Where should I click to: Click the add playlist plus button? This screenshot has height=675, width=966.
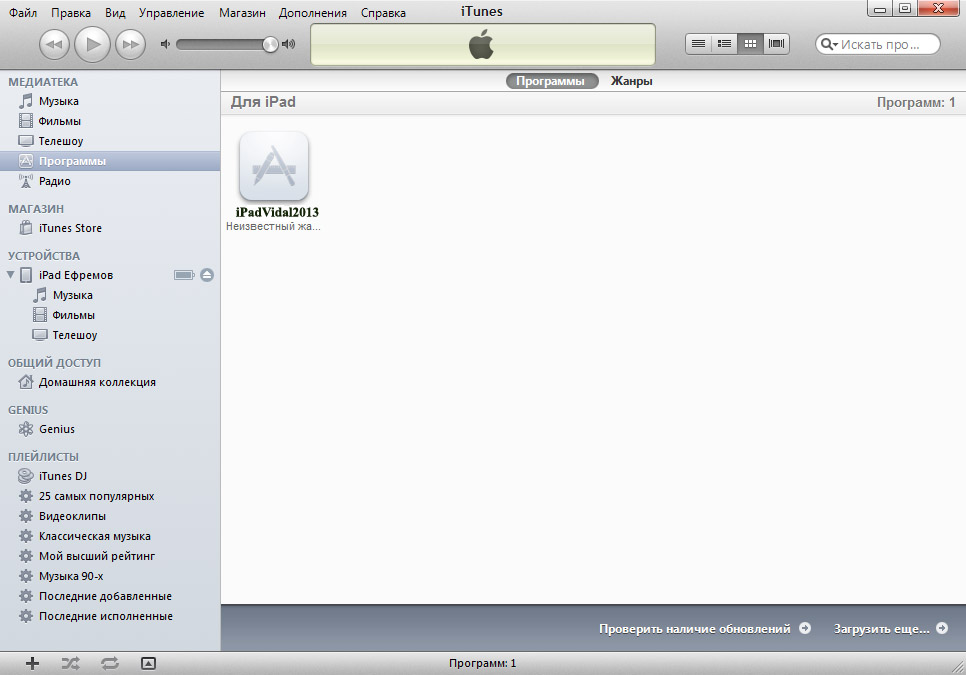(x=32, y=663)
